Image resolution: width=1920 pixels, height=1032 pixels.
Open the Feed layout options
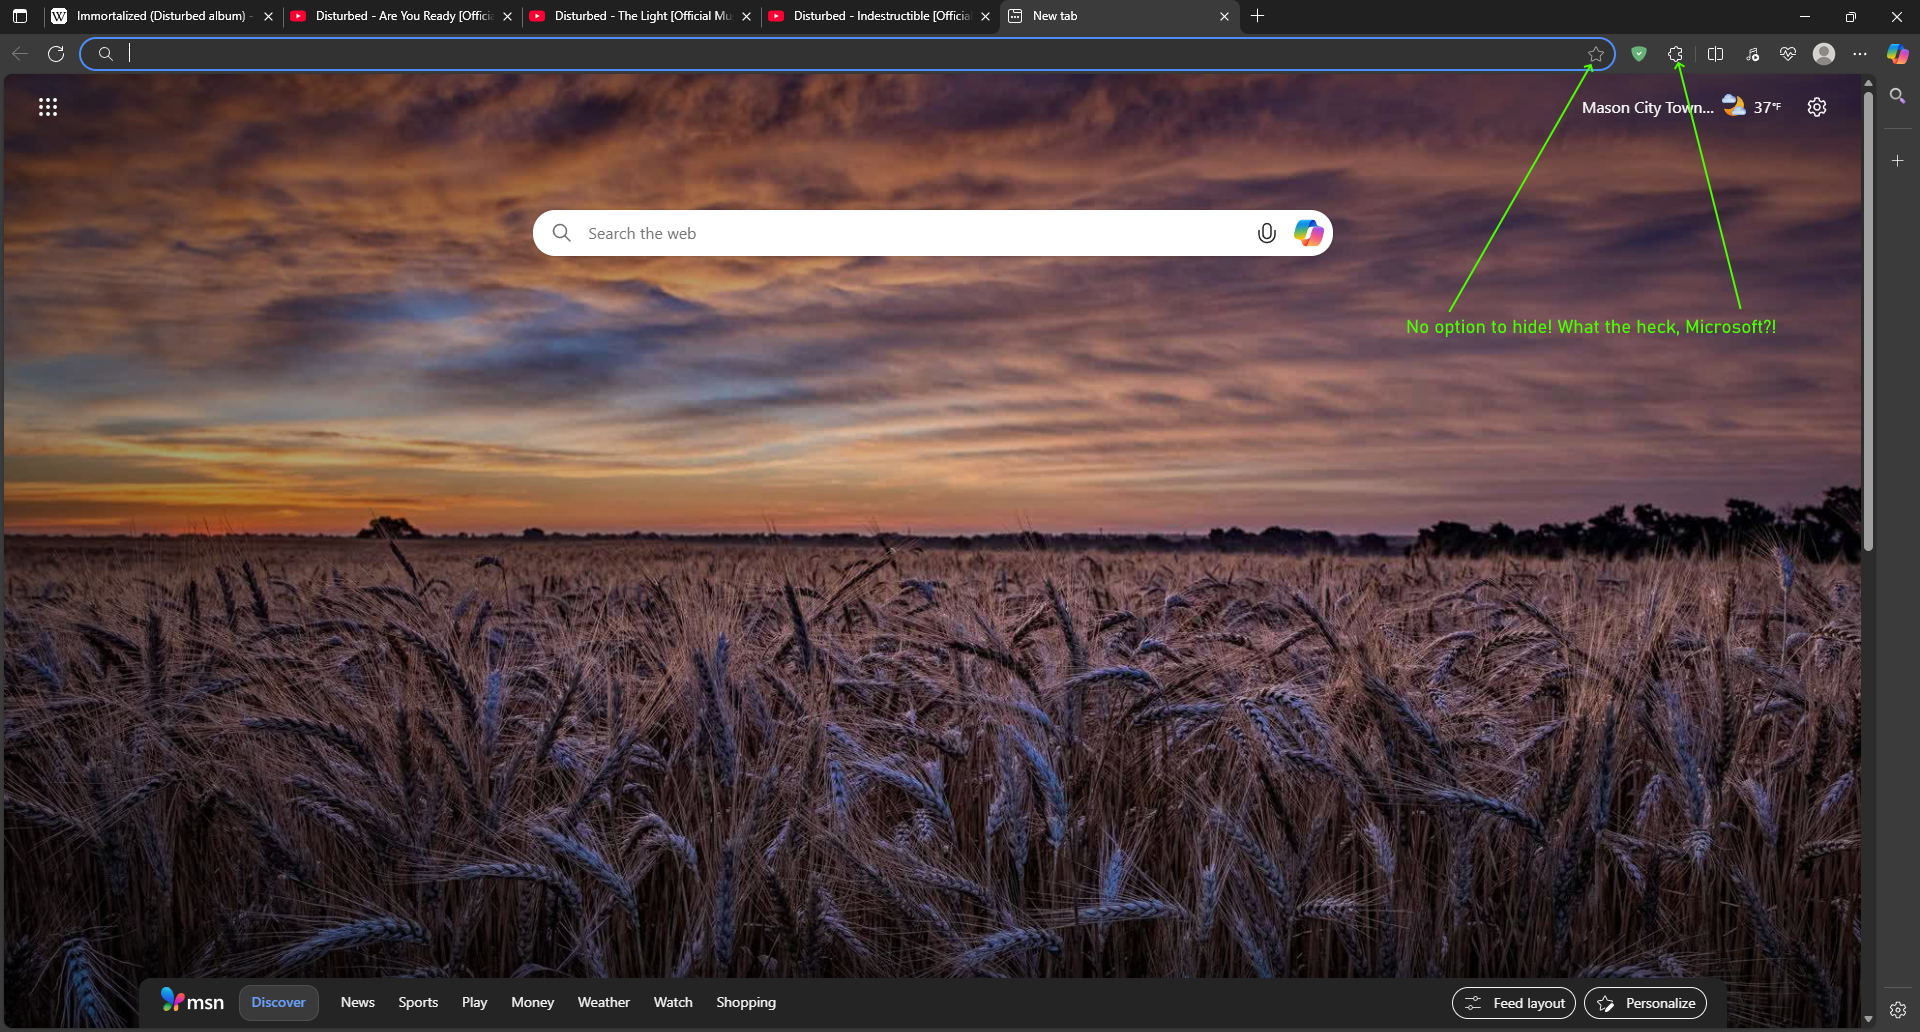click(x=1514, y=1003)
